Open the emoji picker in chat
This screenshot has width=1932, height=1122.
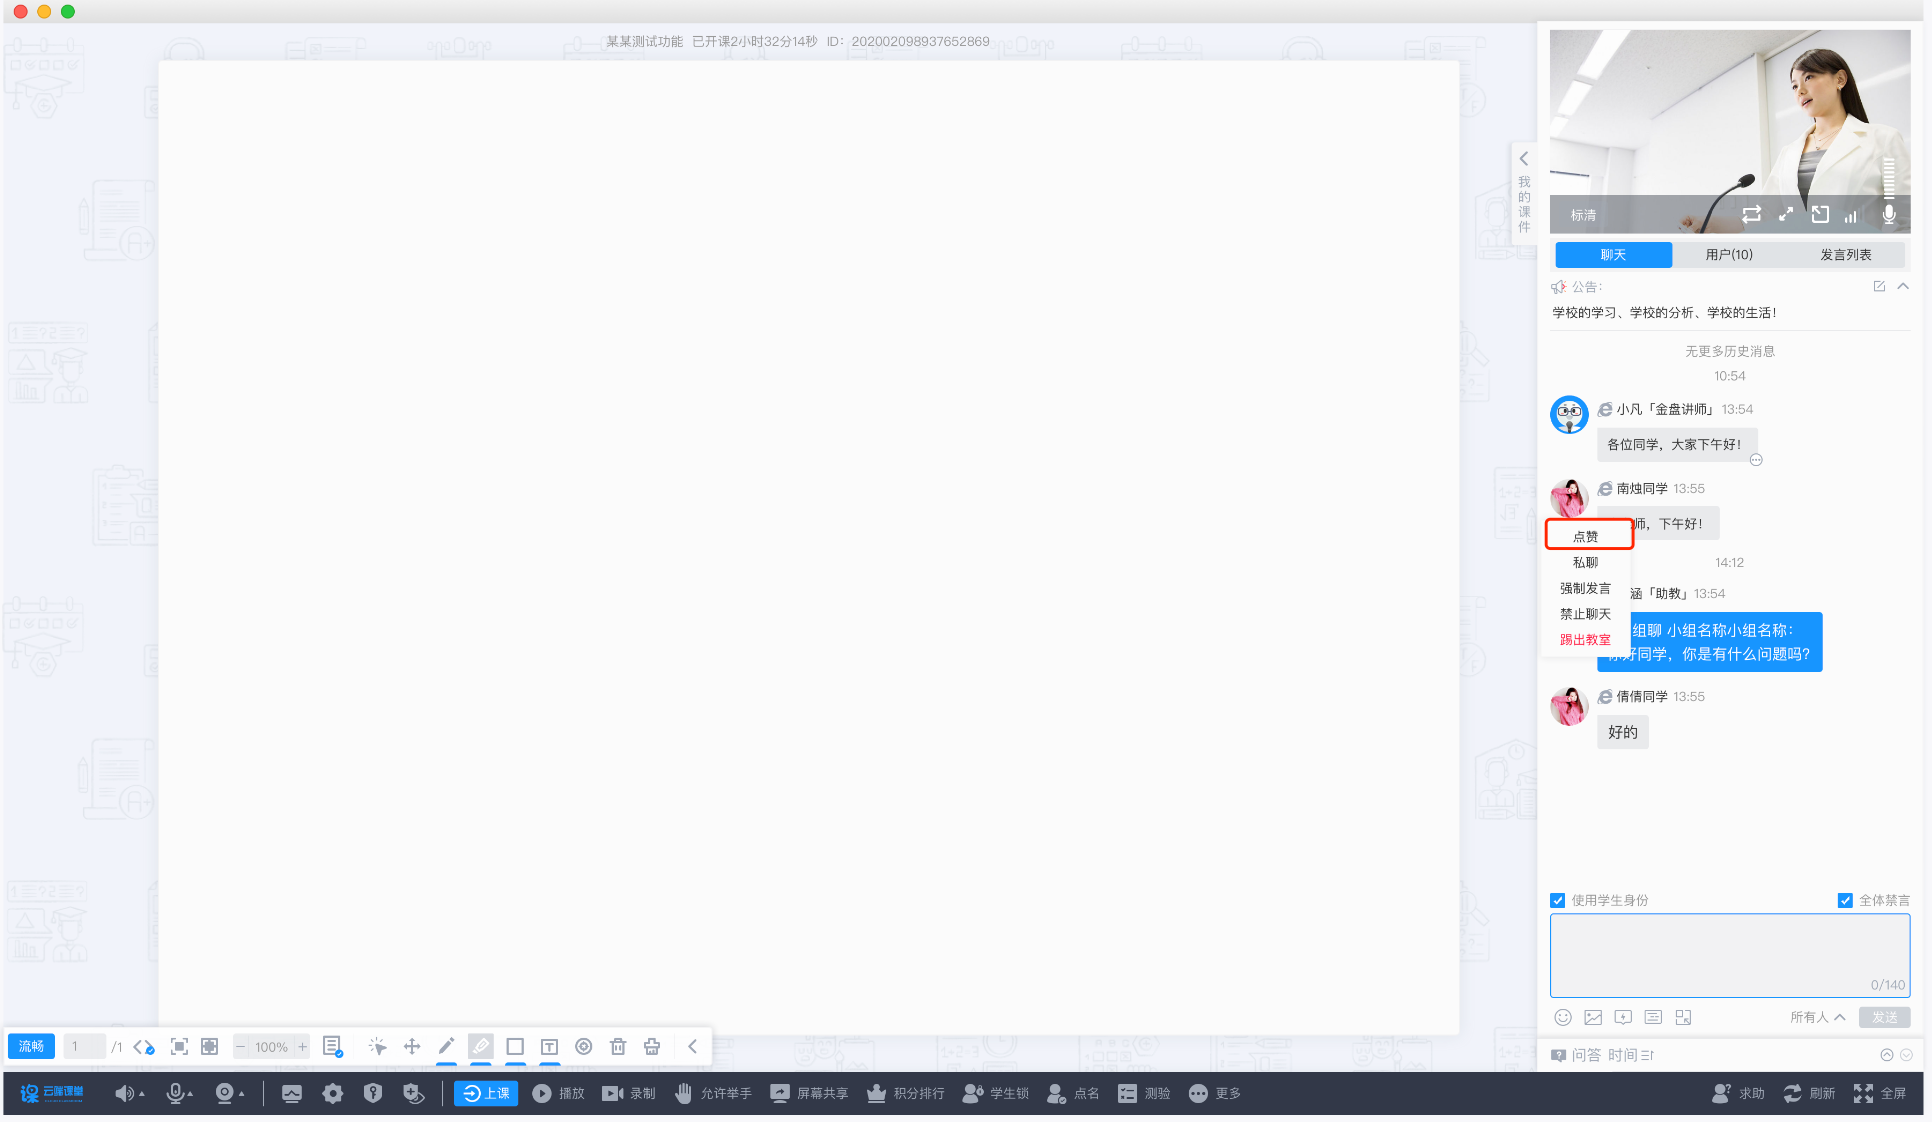pyautogui.click(x=1563, y=1017)
